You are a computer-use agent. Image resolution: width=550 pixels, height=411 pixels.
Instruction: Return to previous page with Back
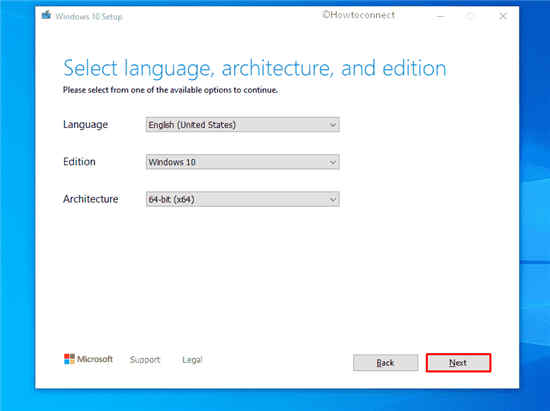[x=385, y=363]
